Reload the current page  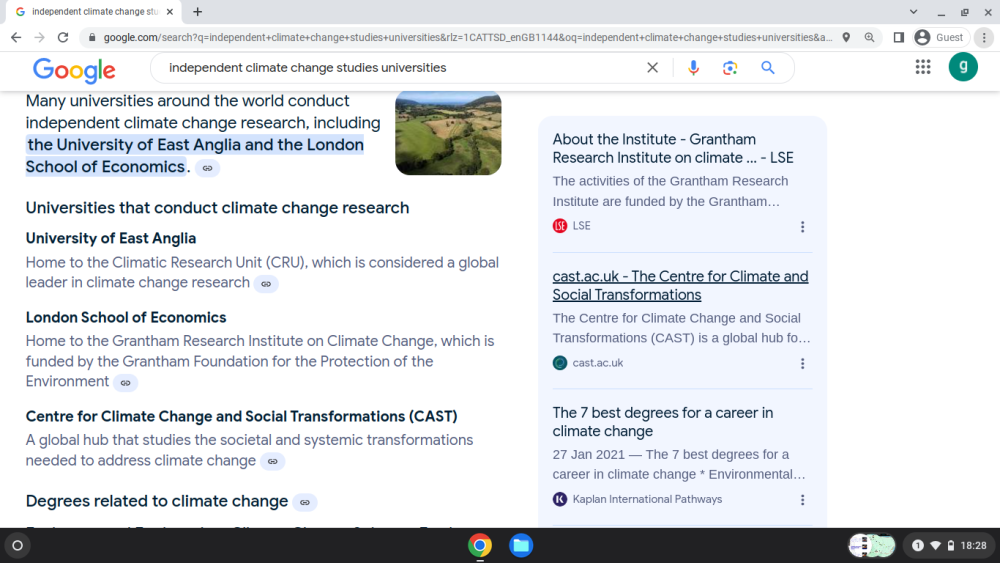pyautogui.click(x=62, y=38)
